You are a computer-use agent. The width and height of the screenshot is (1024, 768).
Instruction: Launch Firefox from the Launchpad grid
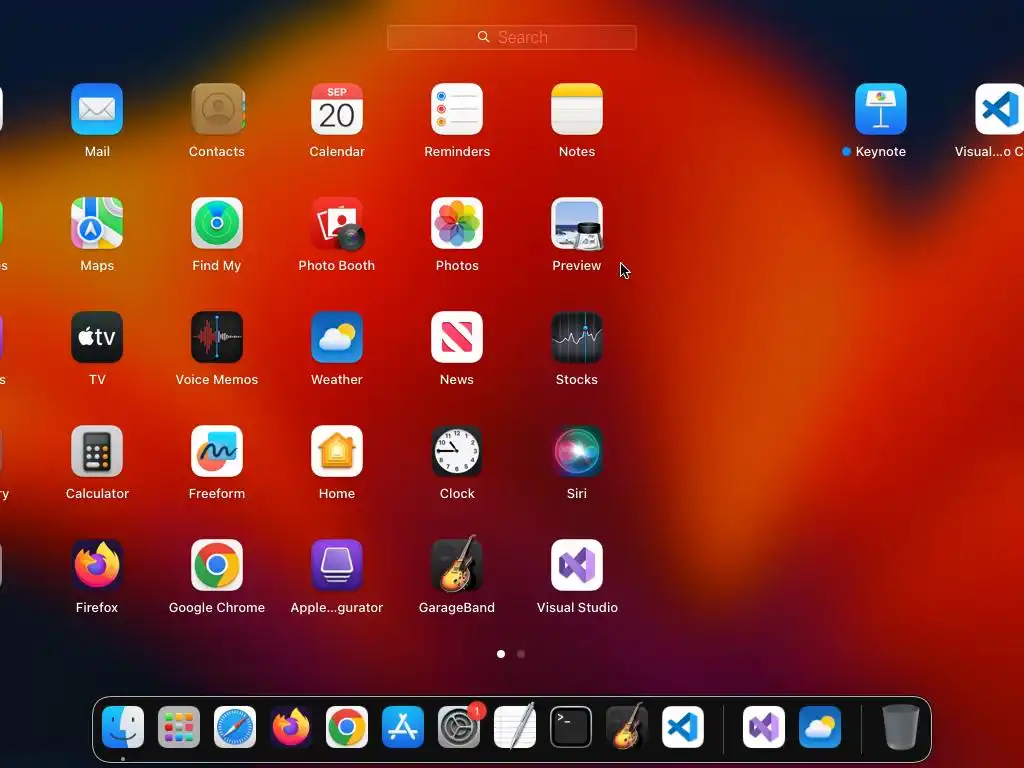pyautogui.click(x=97, y=565)
